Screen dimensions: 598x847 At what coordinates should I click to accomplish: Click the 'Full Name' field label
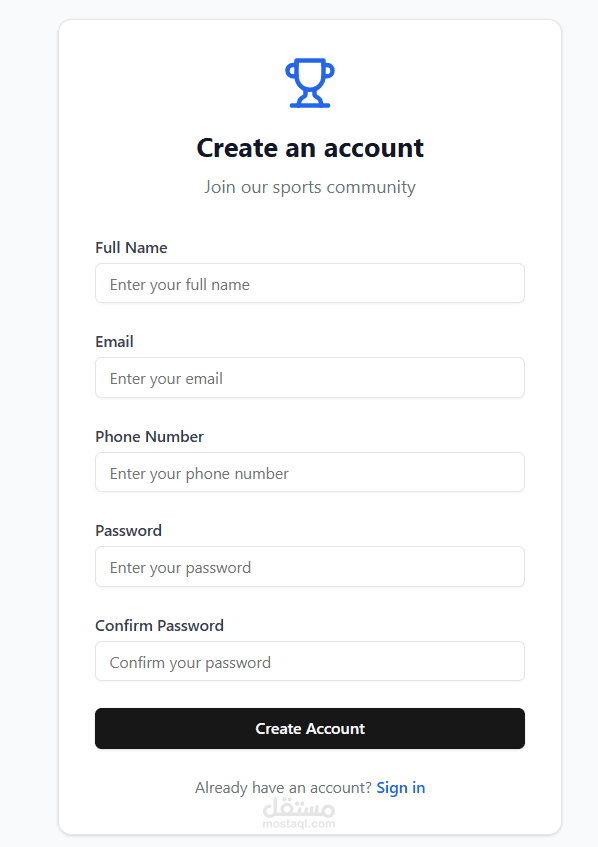tap(131, 248)
